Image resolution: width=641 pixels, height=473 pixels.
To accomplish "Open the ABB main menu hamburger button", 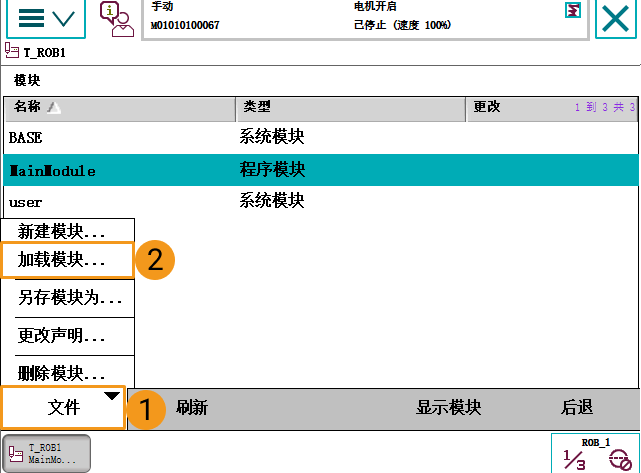I will click(x=46, y=18).
